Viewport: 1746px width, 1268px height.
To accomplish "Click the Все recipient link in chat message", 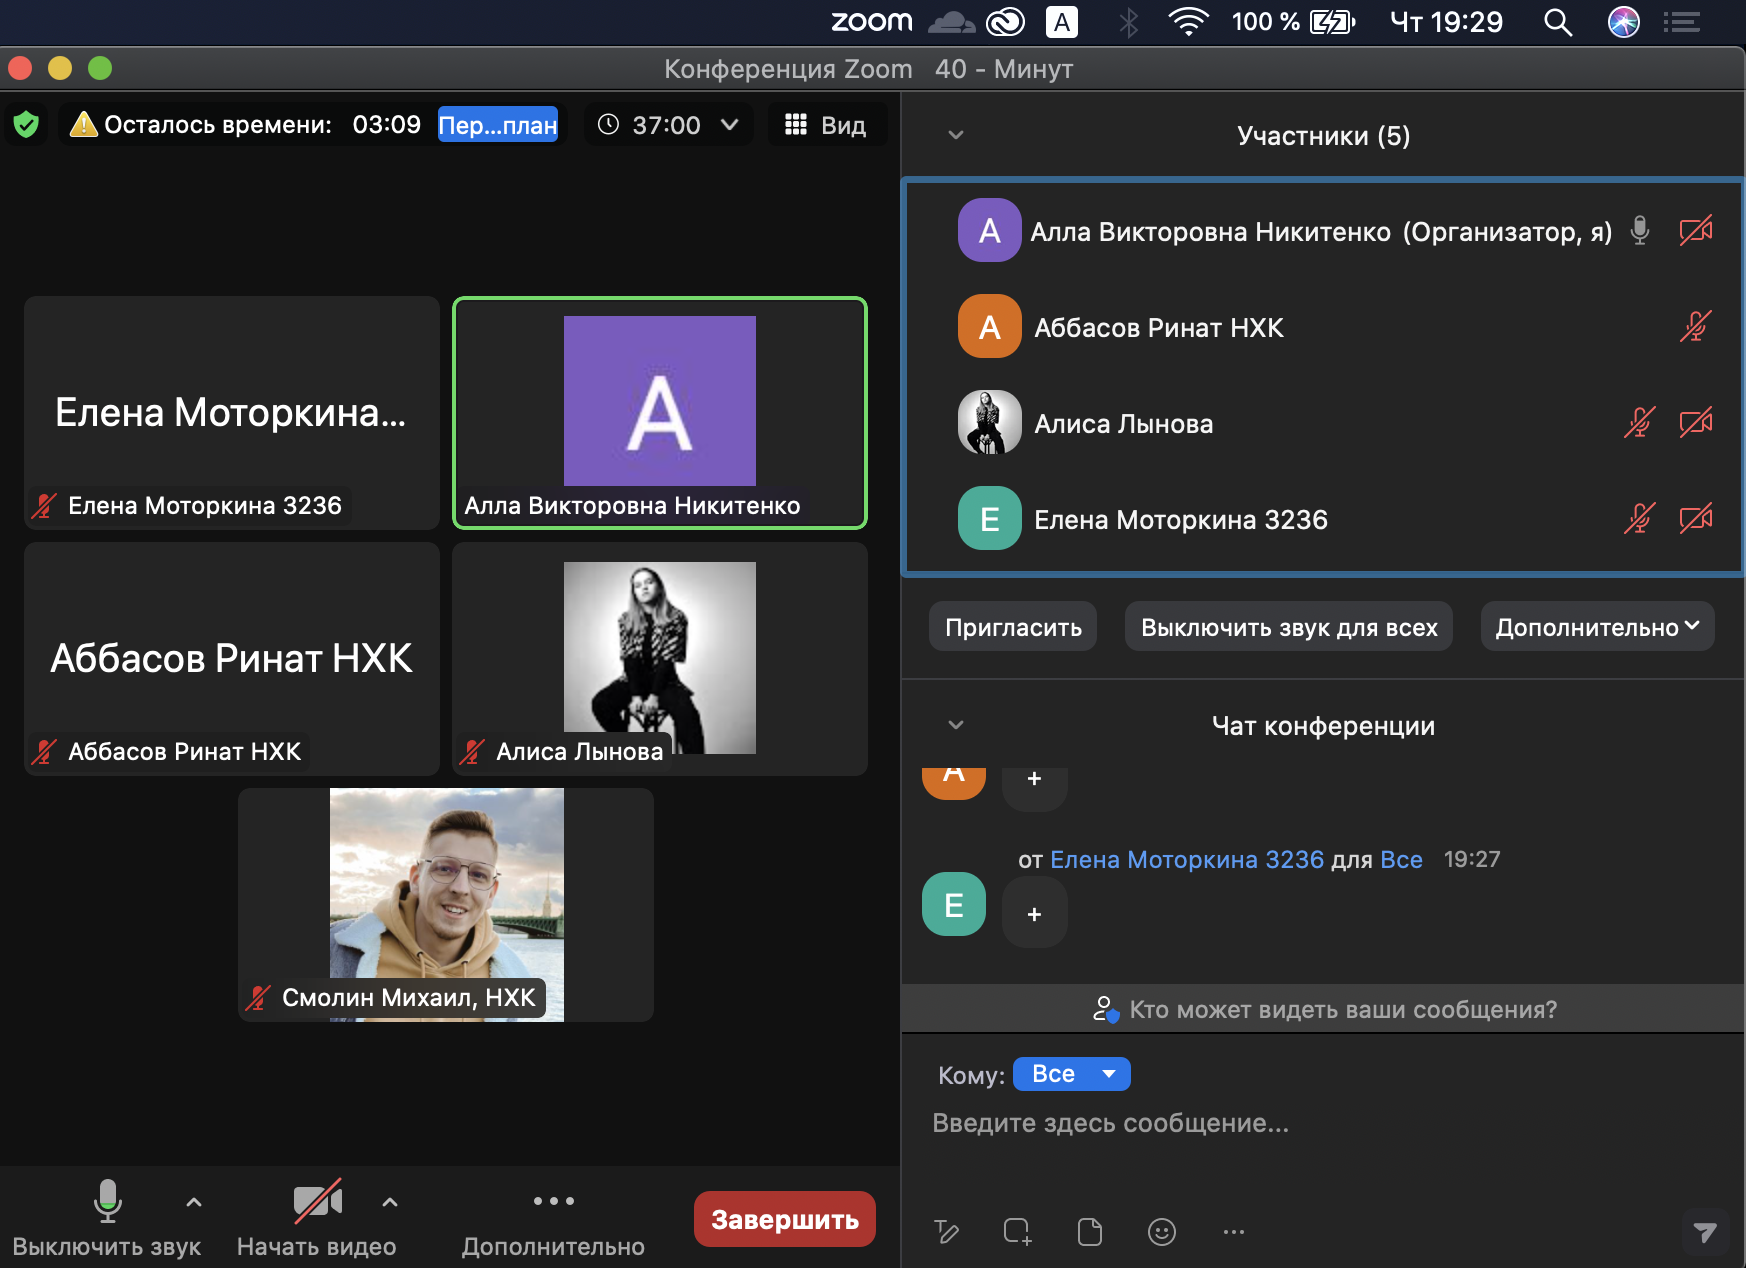I will [1401, 859].
